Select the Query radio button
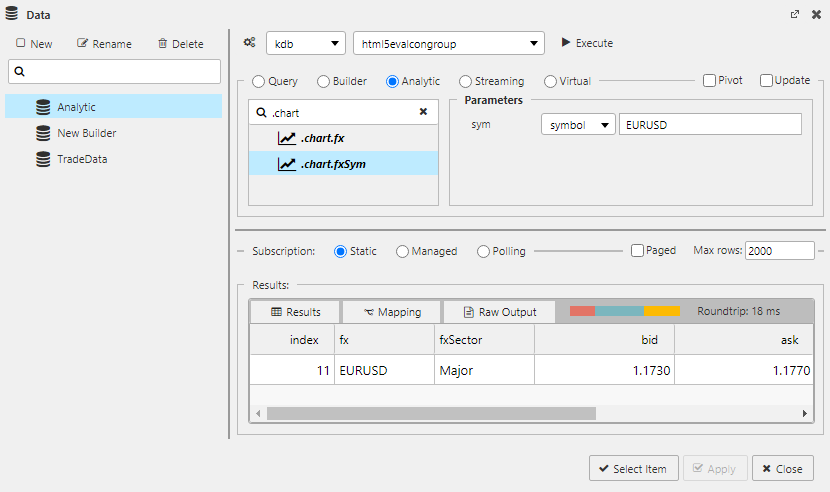830x492 pixels. pyautogui.click(x=259, y=81)
